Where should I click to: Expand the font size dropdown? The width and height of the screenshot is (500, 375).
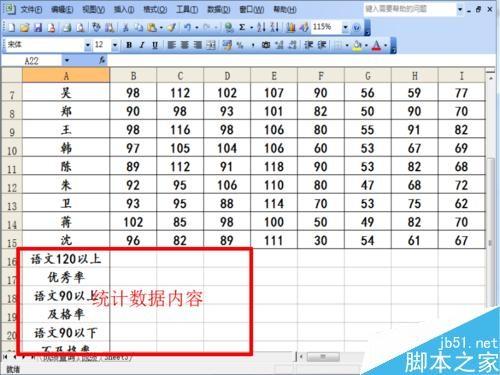coord(115,45)
